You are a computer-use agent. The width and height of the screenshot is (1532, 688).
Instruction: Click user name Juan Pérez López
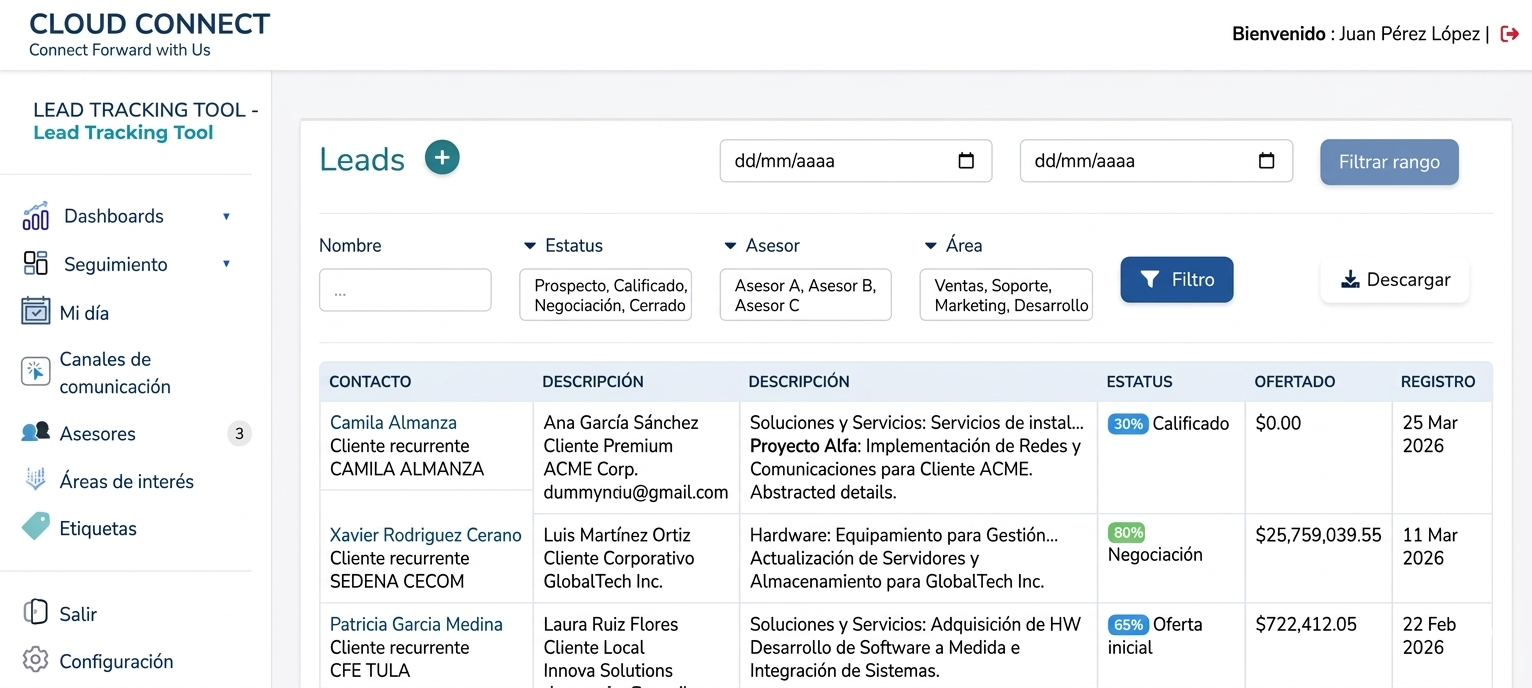pos(1409,34)
